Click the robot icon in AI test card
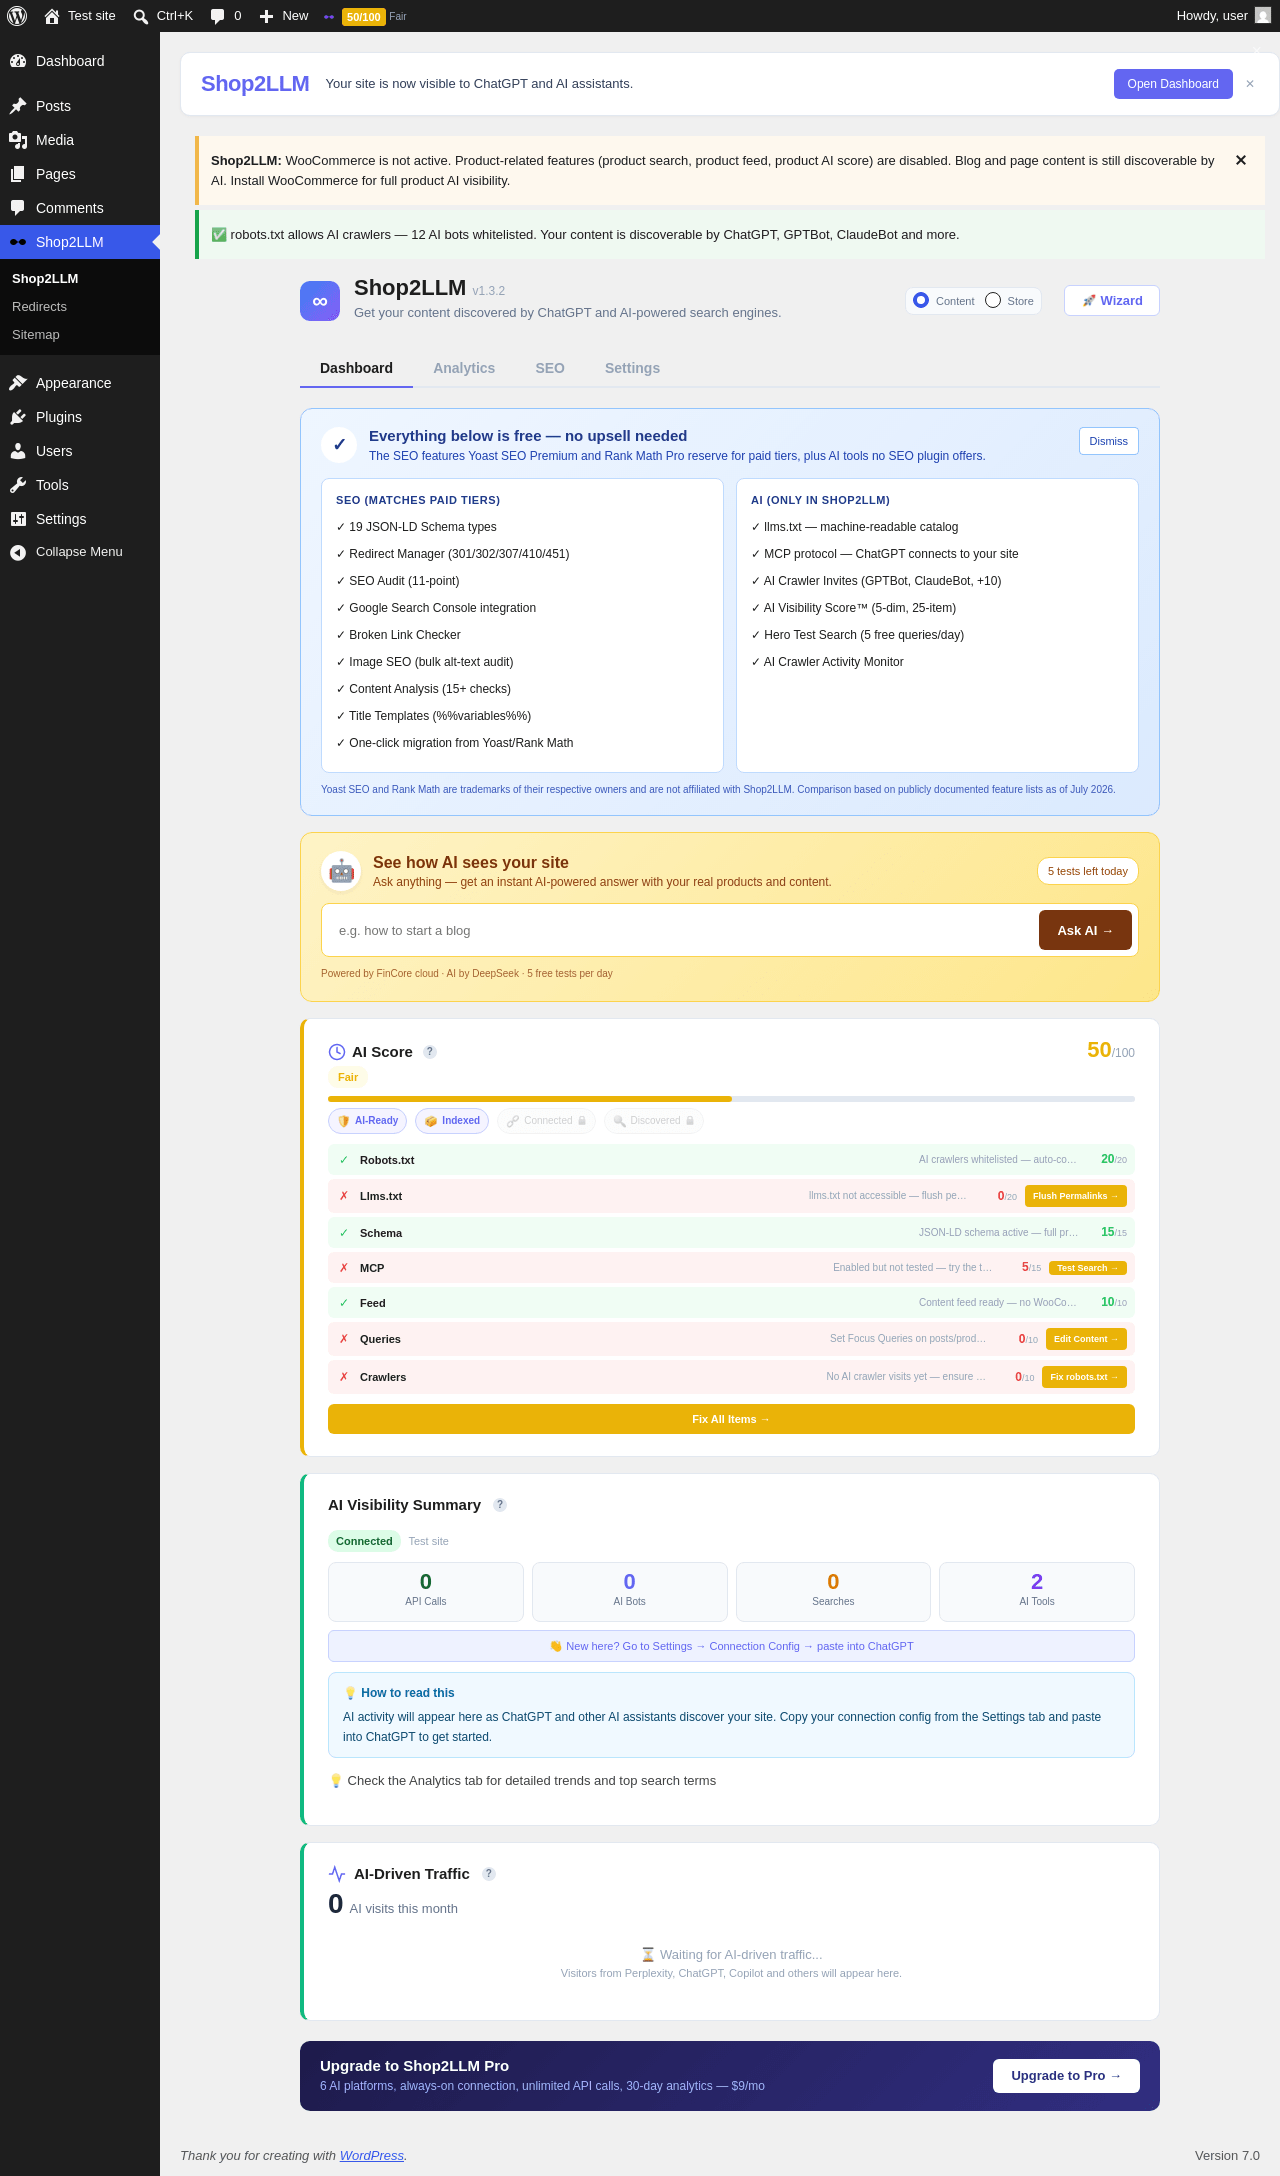 (x=341, y=871)
